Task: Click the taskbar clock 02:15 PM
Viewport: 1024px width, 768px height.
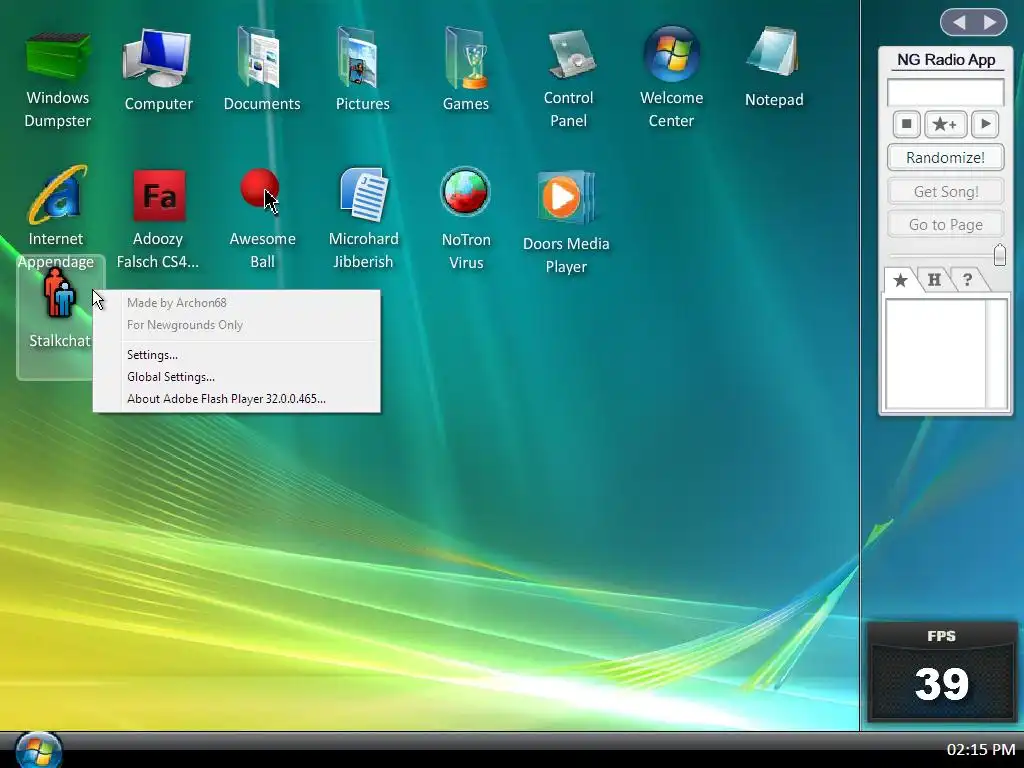Action: click(980, 749)
